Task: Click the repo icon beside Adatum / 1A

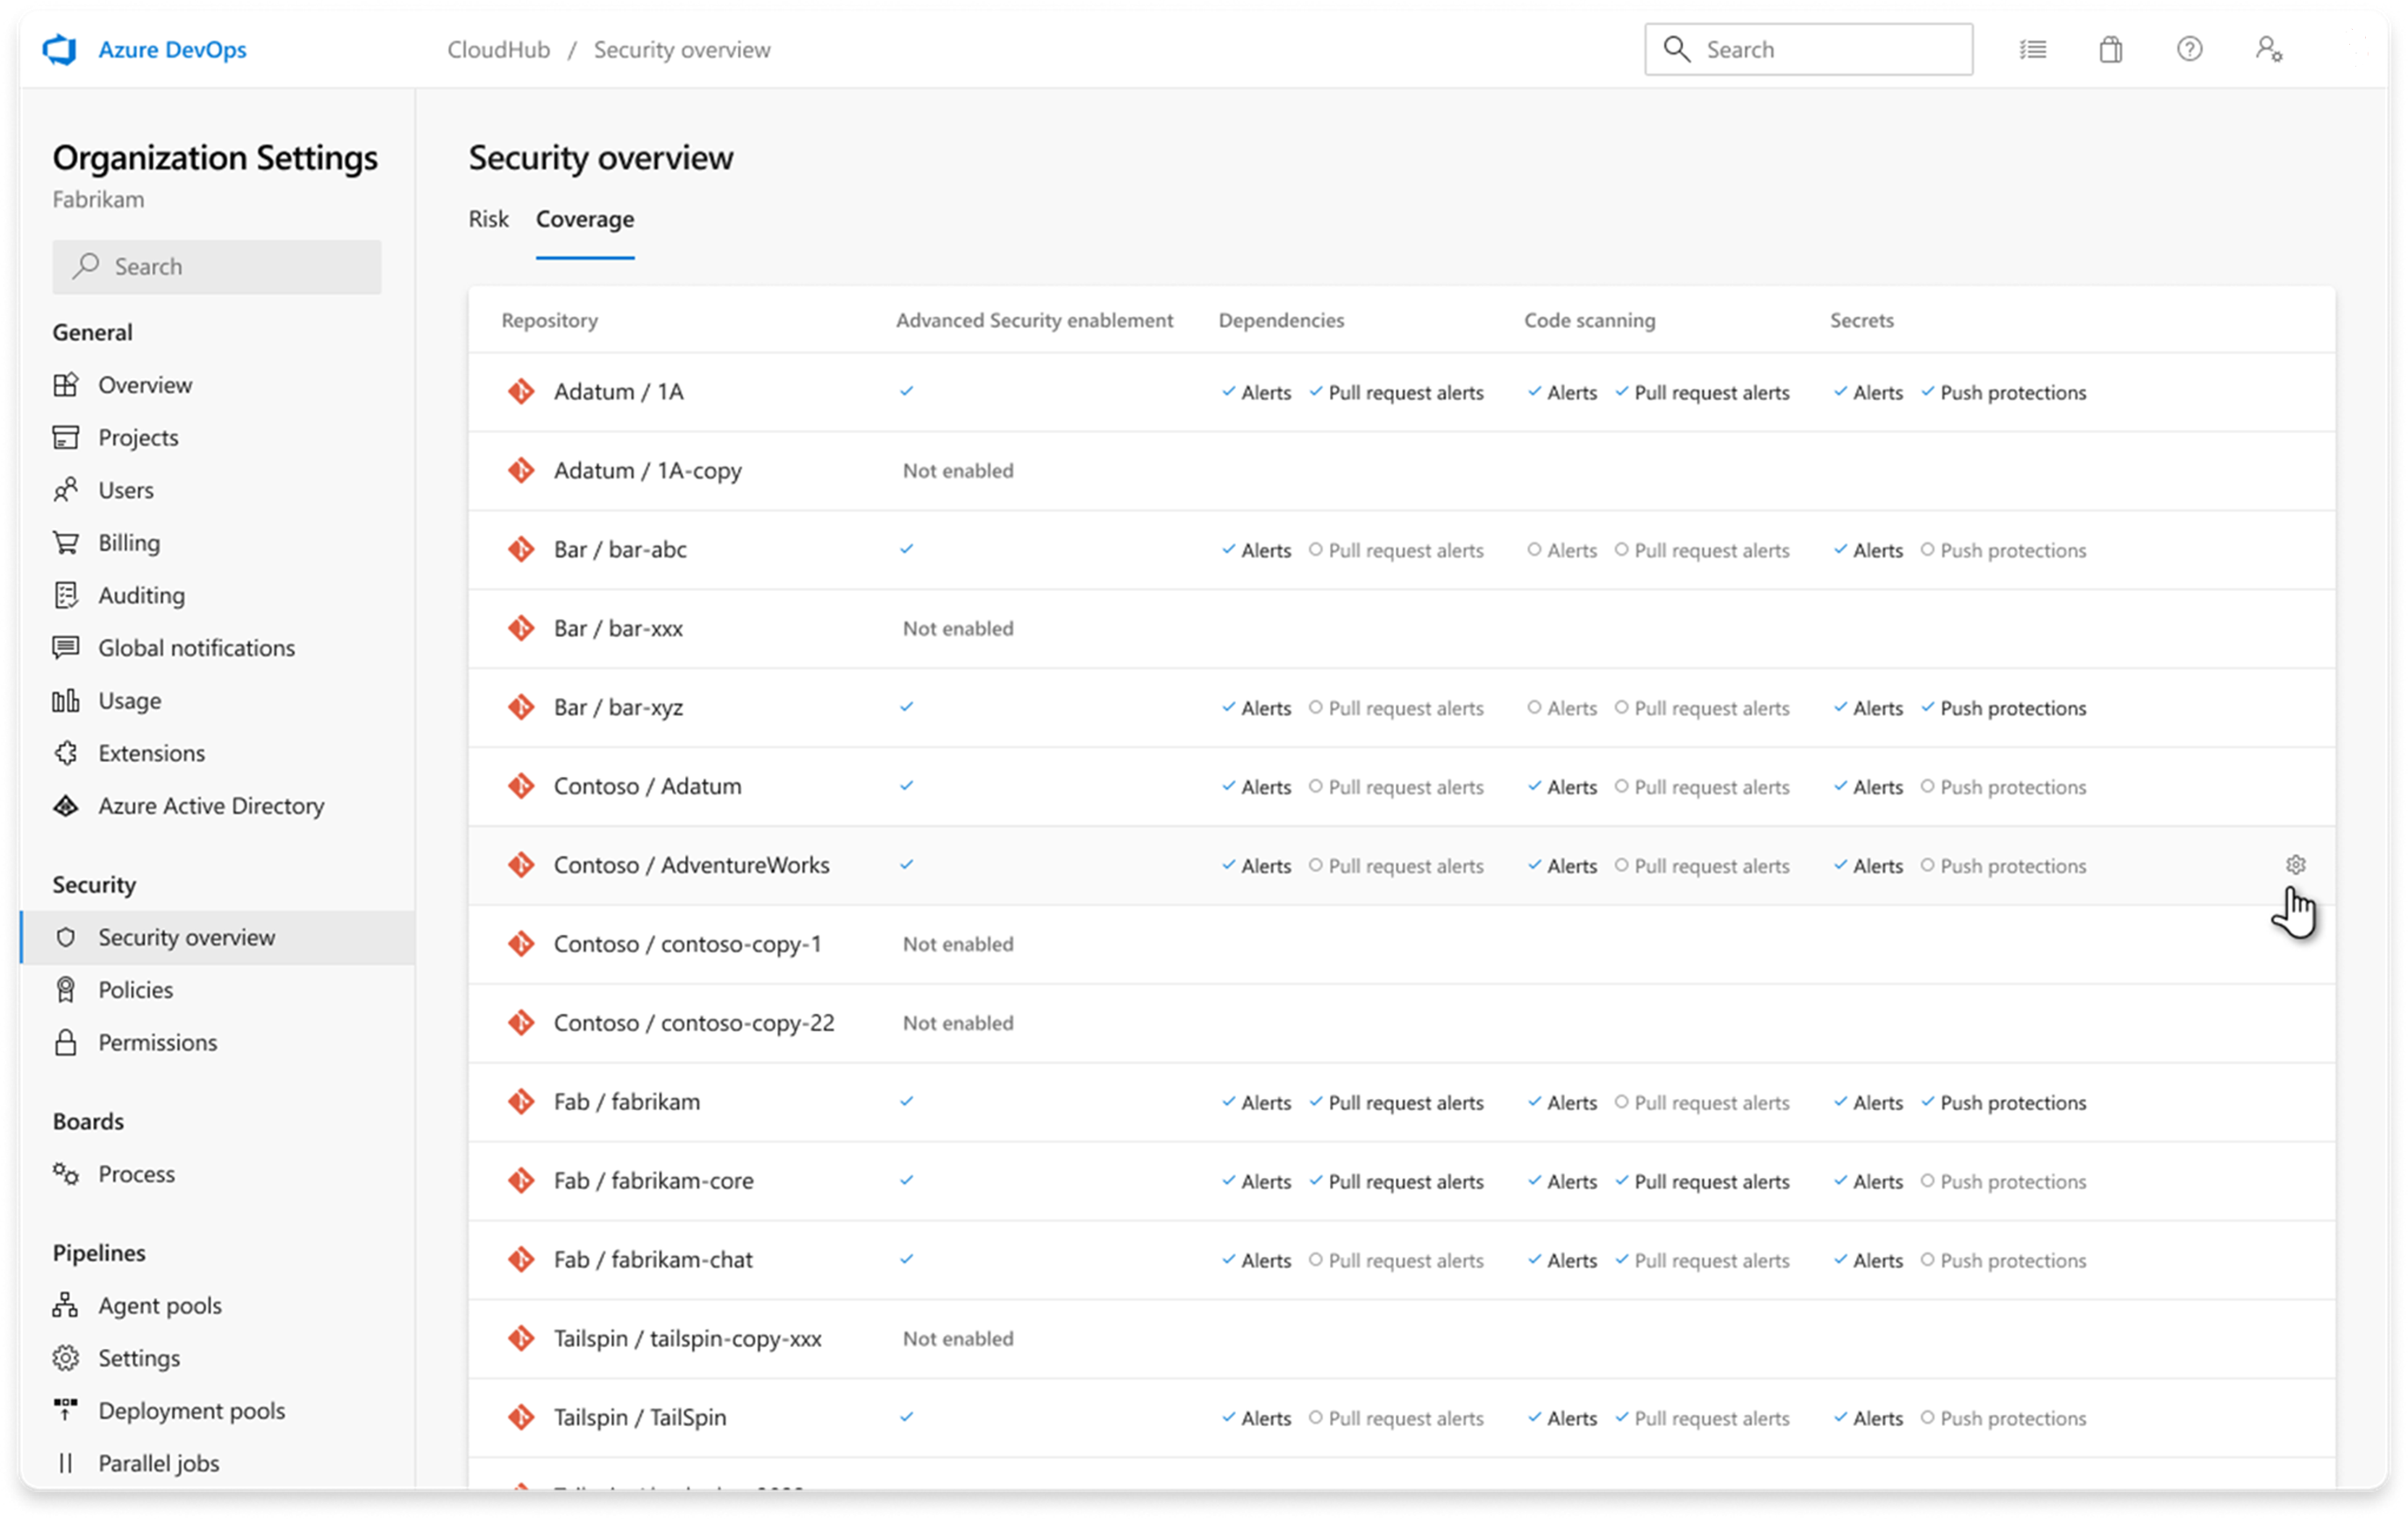Action: (x=521, y=391)
